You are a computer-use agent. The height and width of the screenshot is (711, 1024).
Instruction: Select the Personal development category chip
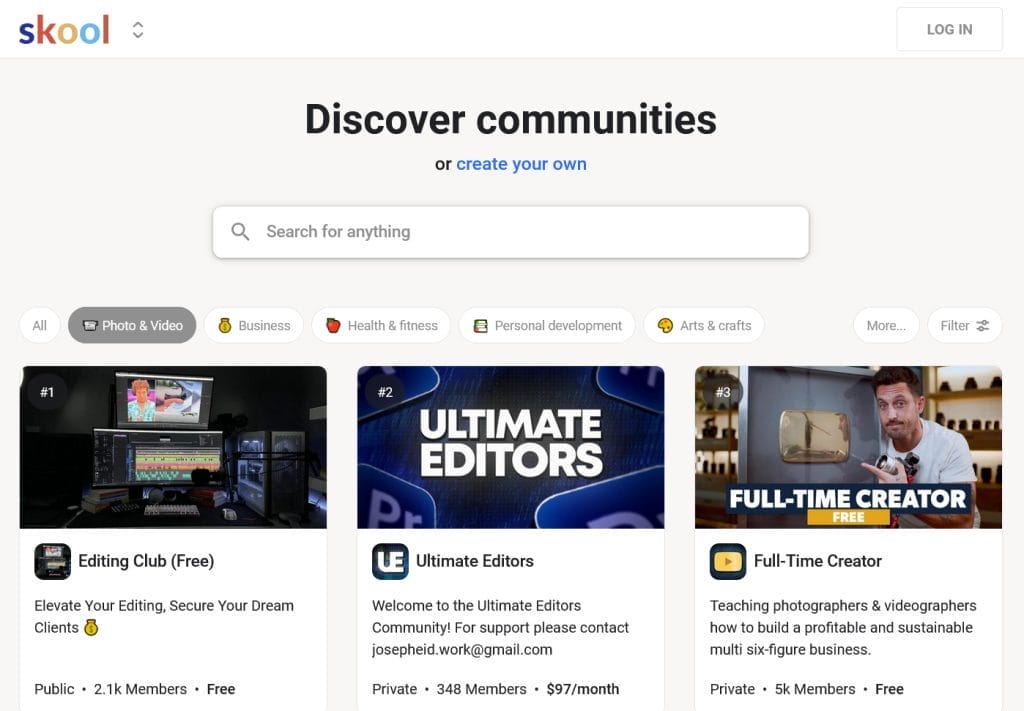tap(547, 325)
